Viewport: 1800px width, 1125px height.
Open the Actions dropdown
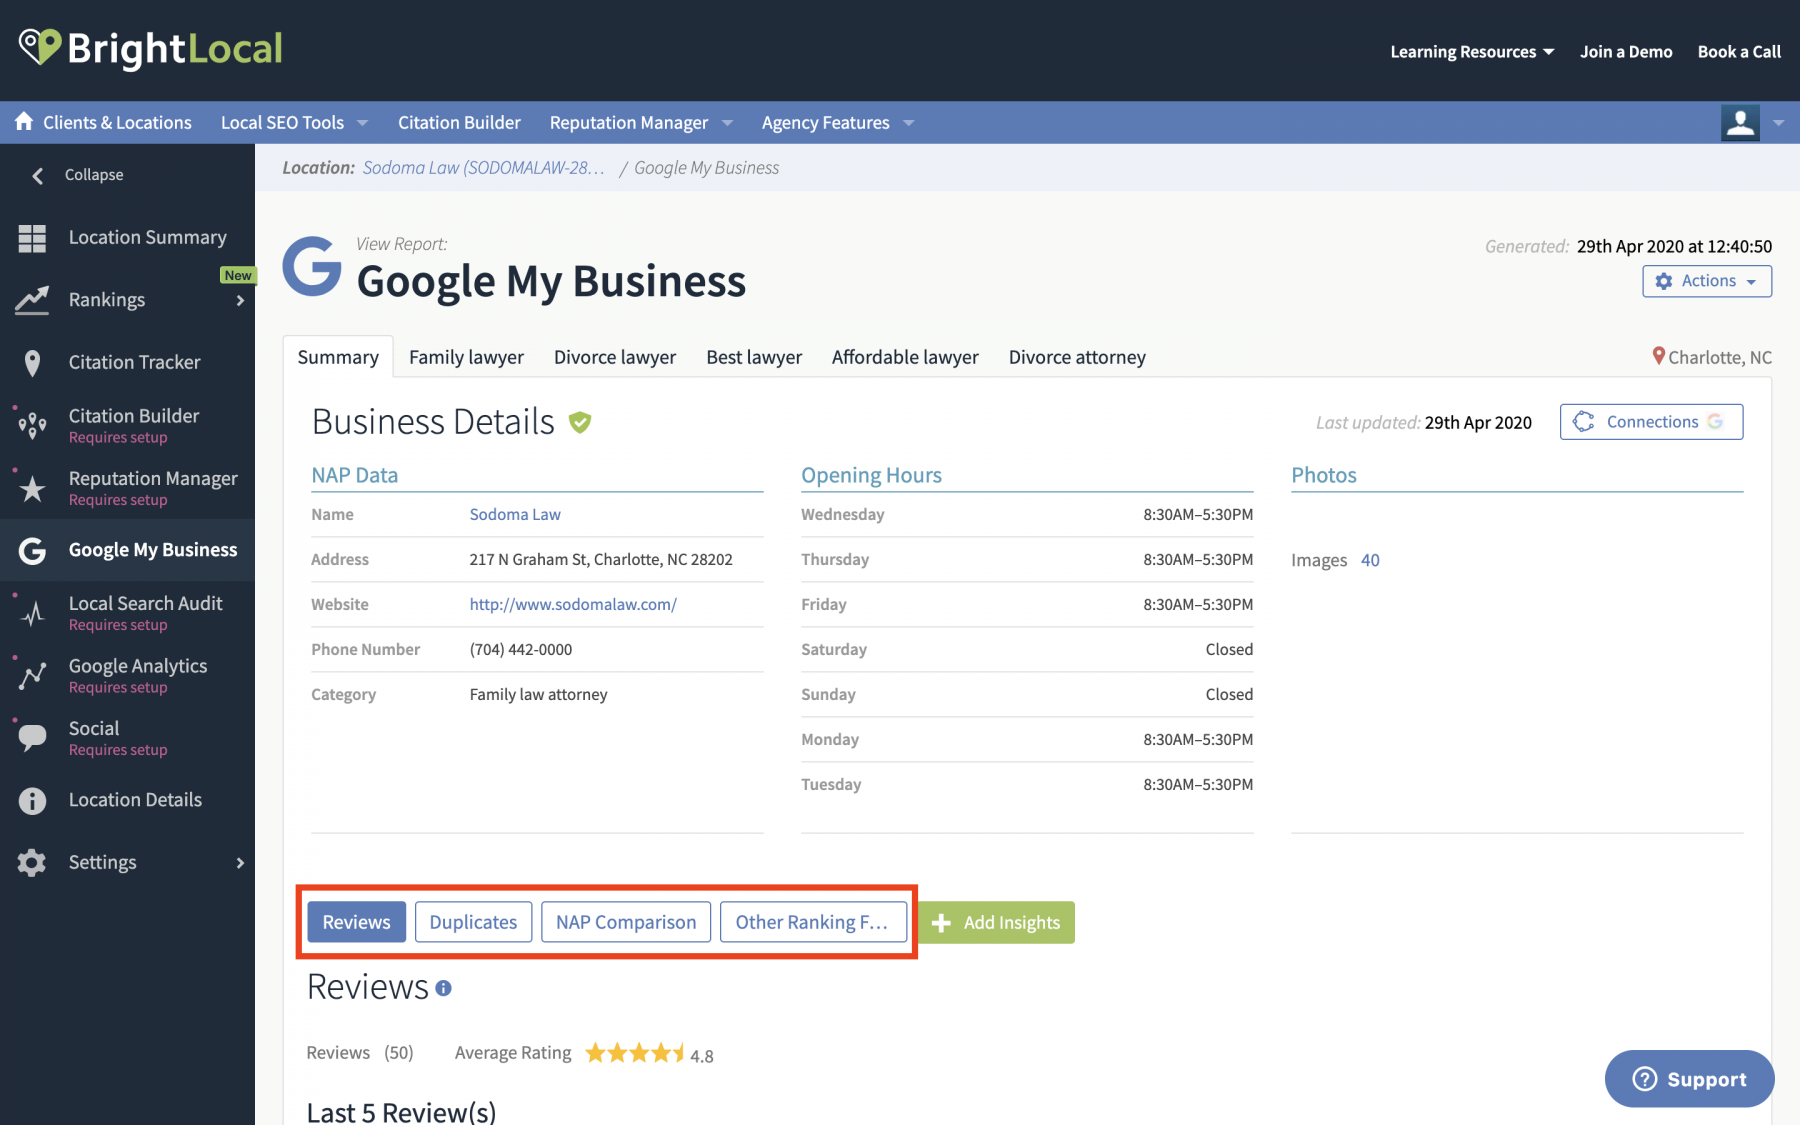click(x=1706, y=281)
